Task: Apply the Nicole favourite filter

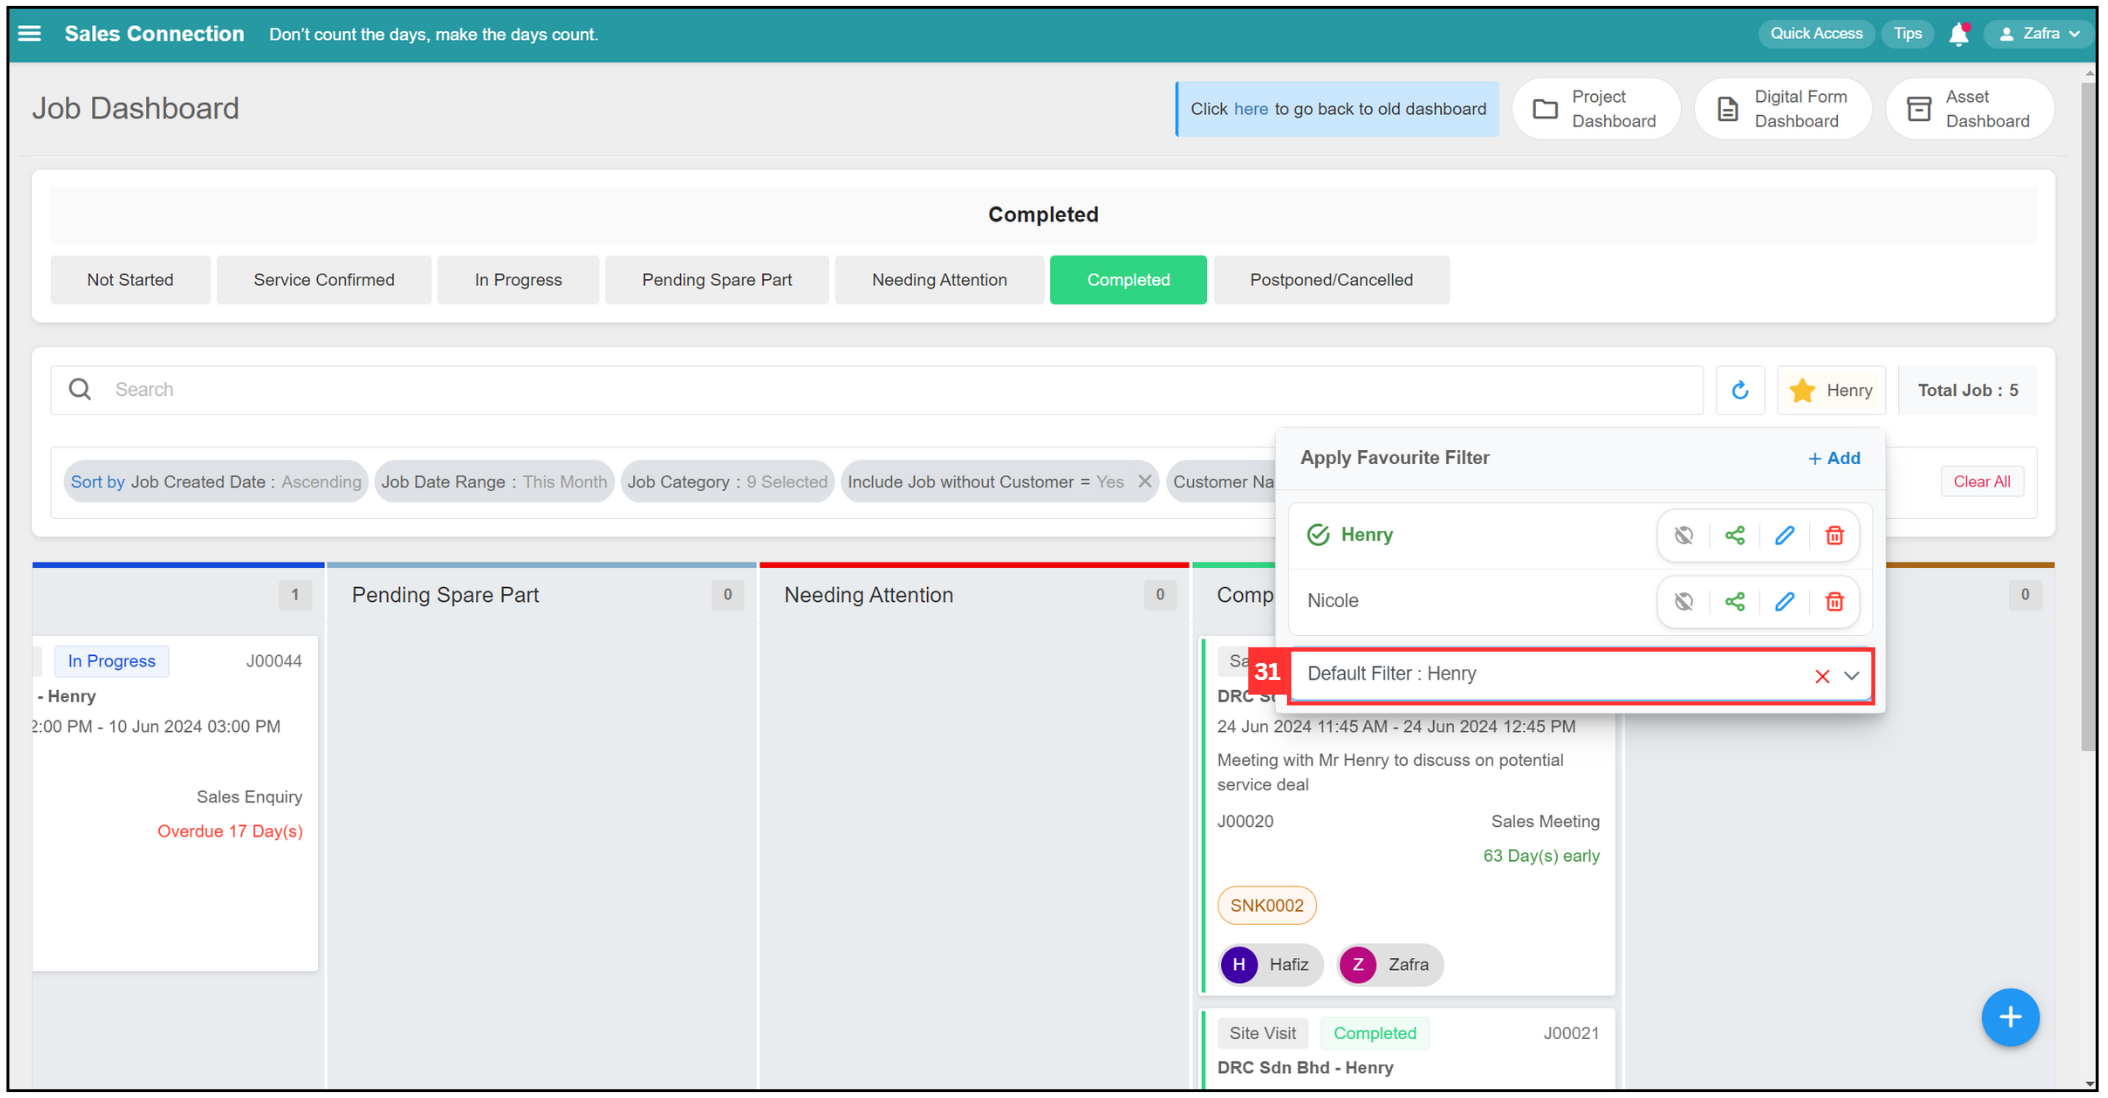Action: (x=1333, y=601)
